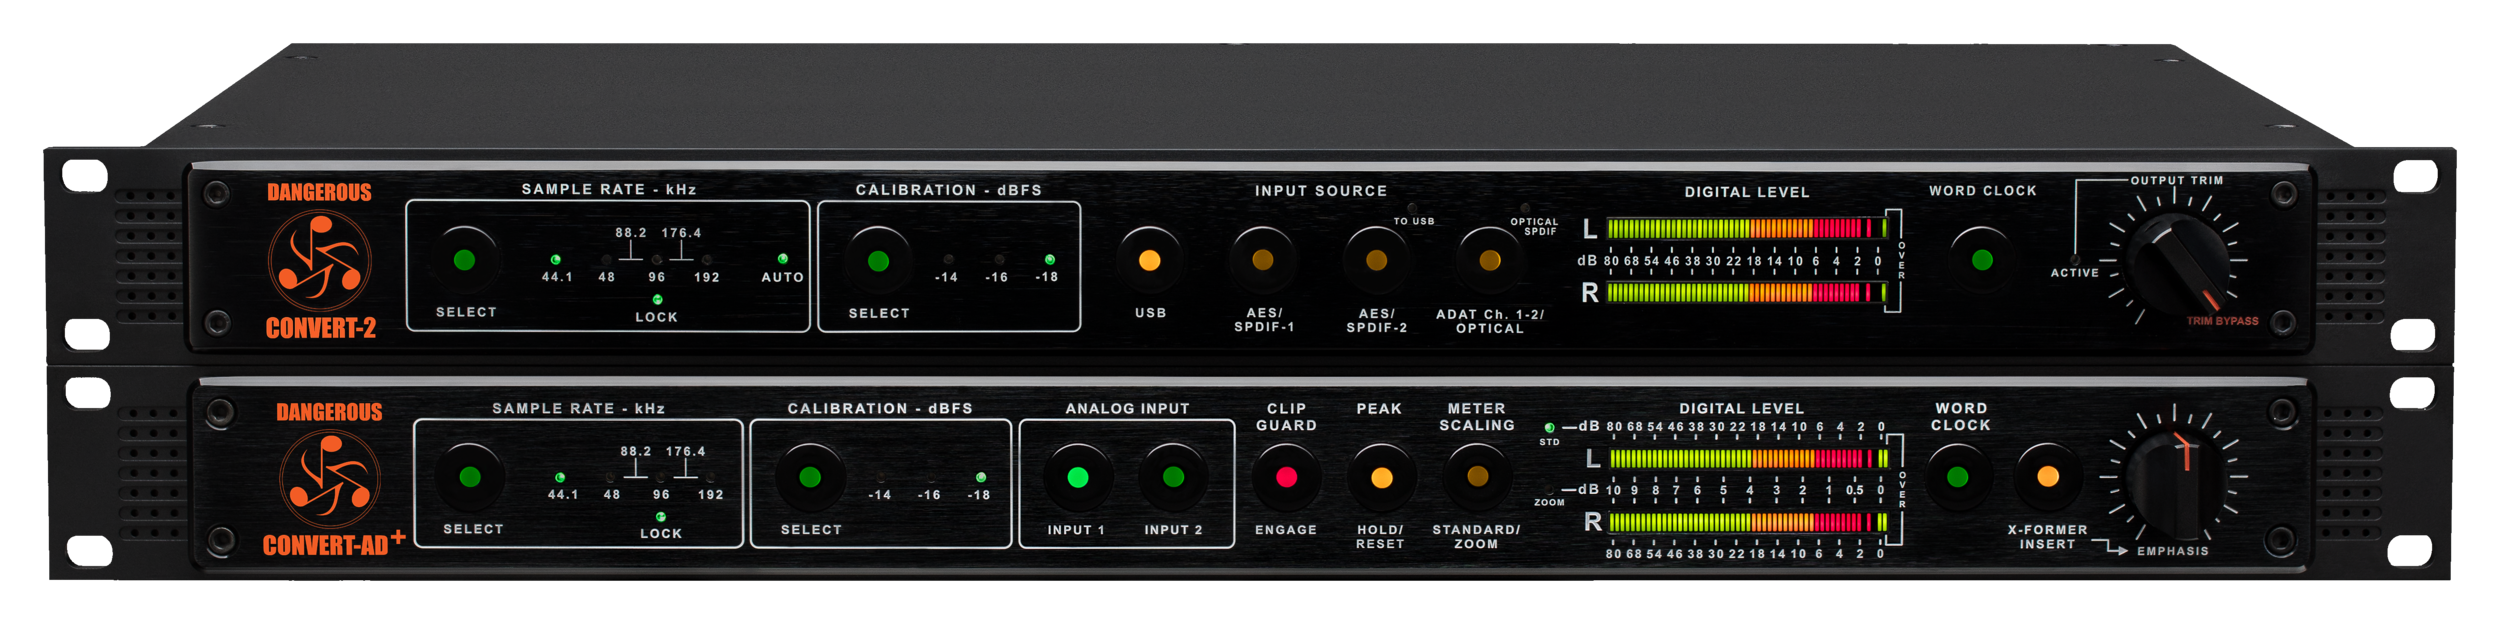Click the 96 LED on Convert-2
Image resolution: width=2500 pixels, height=624 pixels.
tap(657, 260)
